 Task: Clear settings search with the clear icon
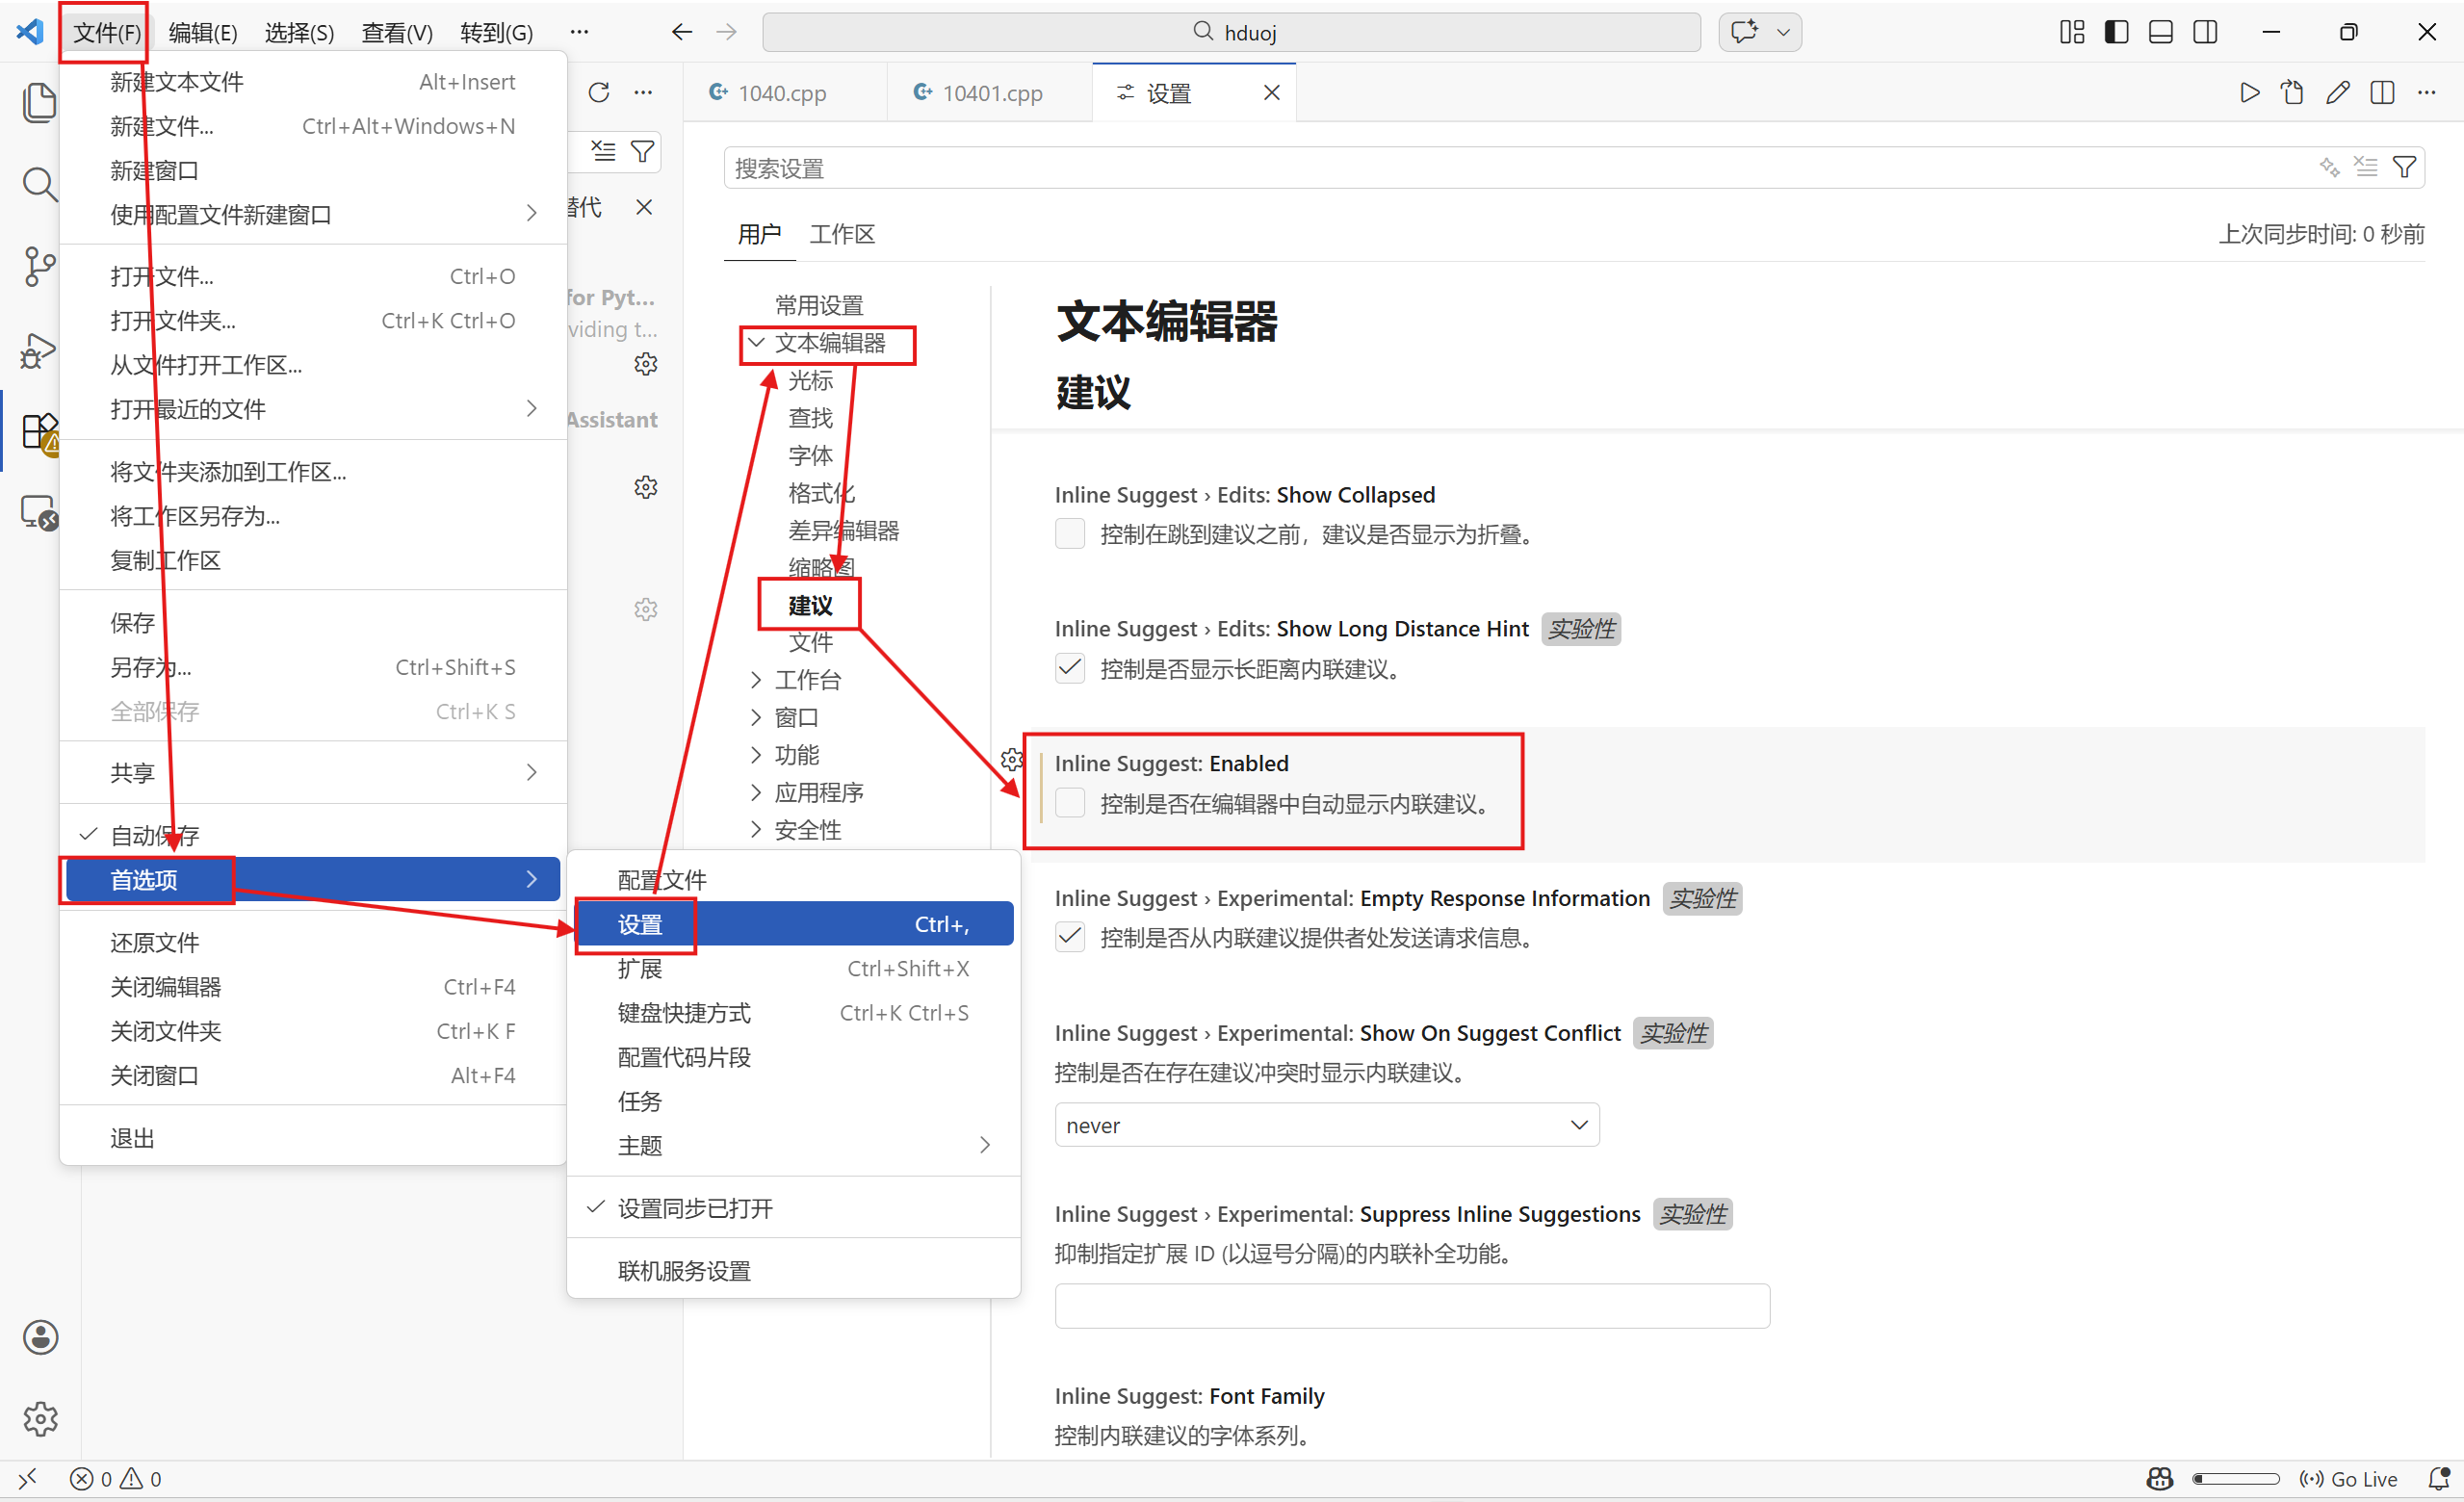pyautogui.click(x=2365, y=167)
